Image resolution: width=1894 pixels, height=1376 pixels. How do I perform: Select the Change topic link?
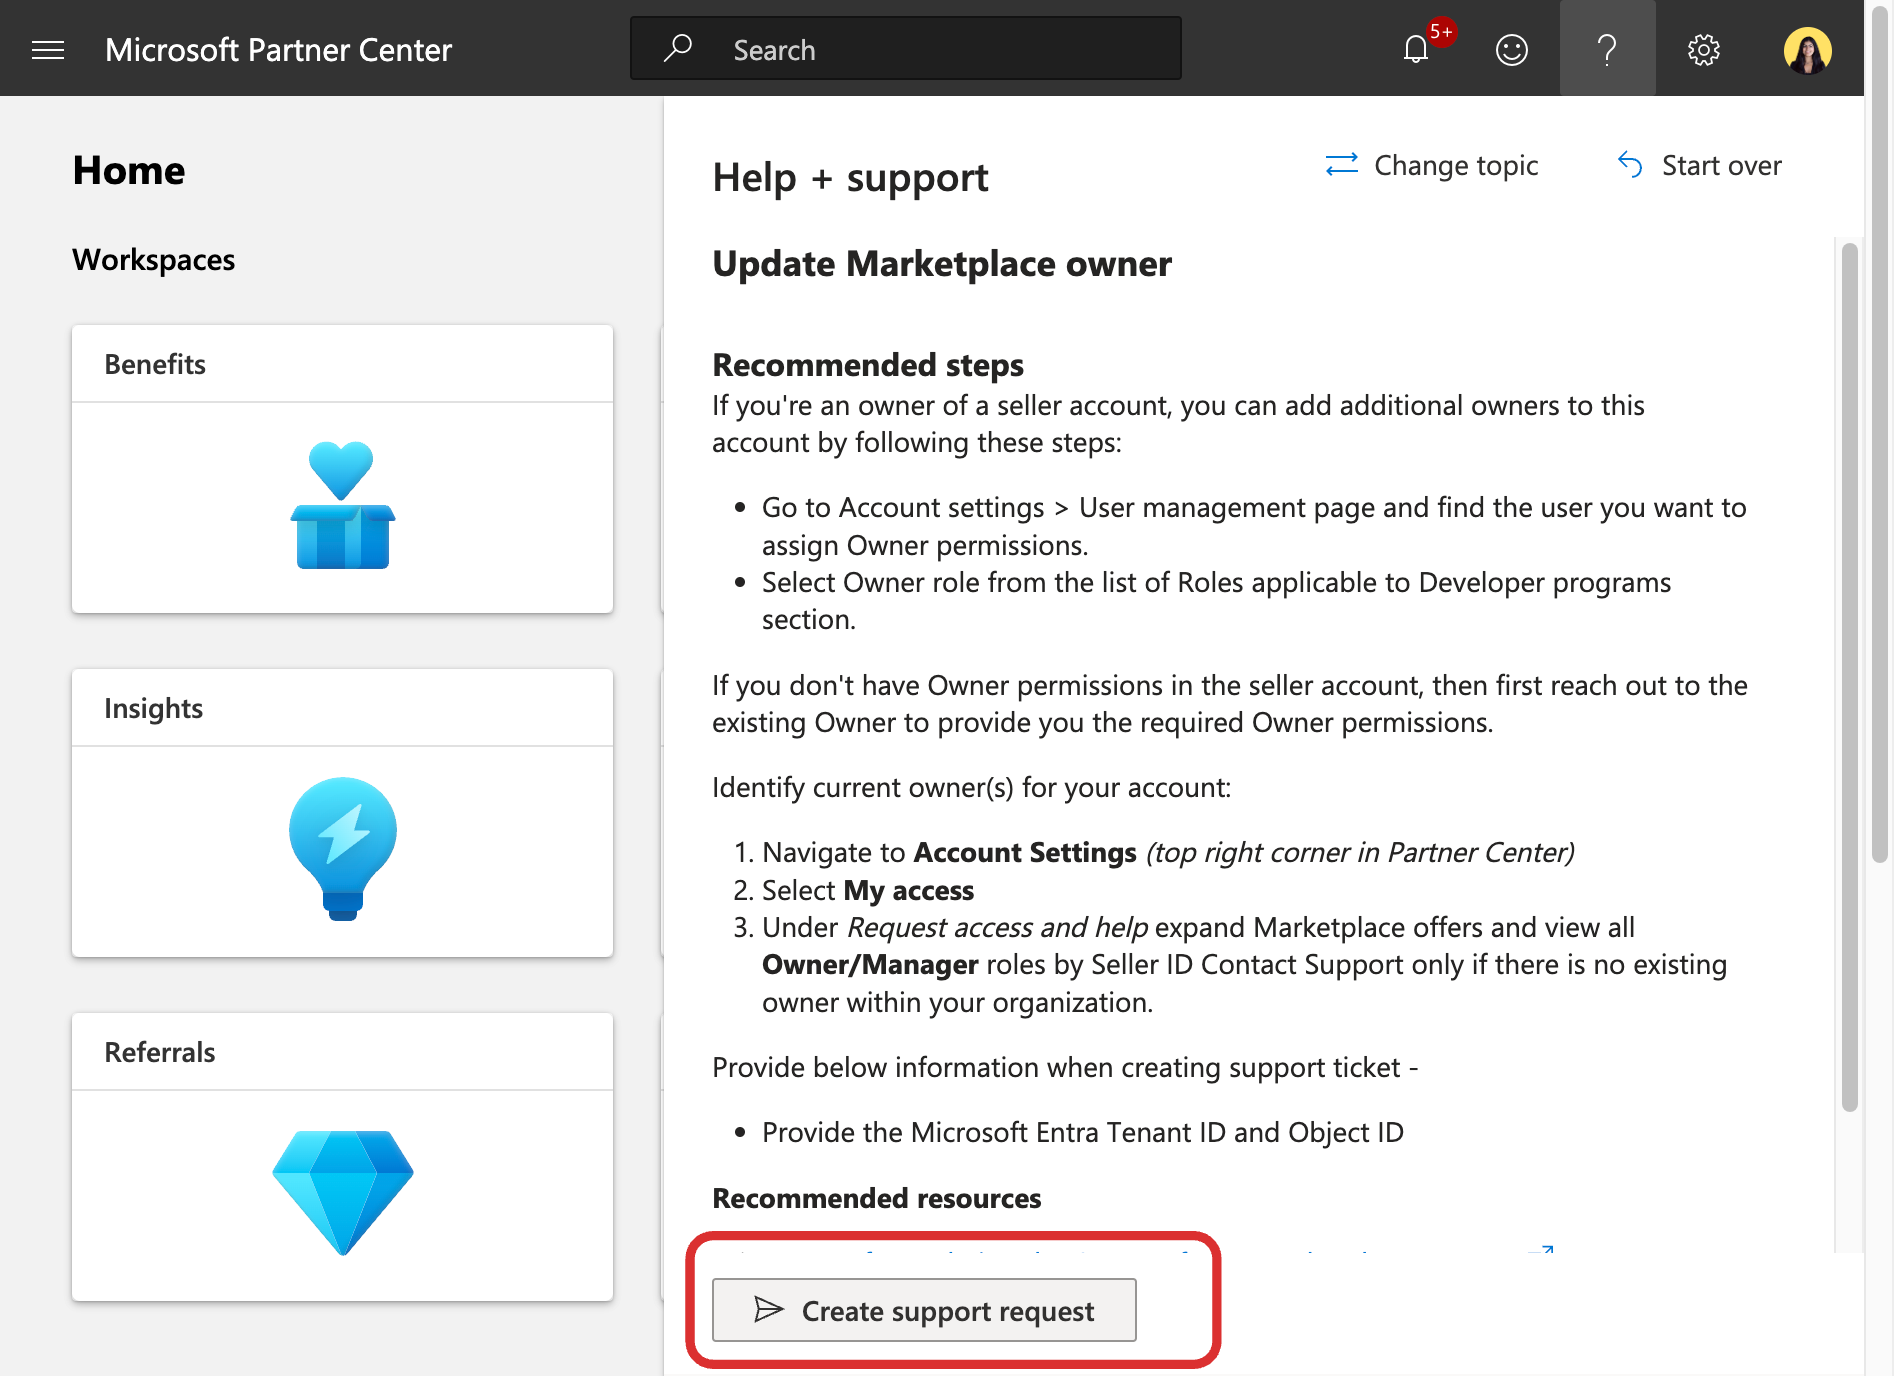[x=1432, y=165]
